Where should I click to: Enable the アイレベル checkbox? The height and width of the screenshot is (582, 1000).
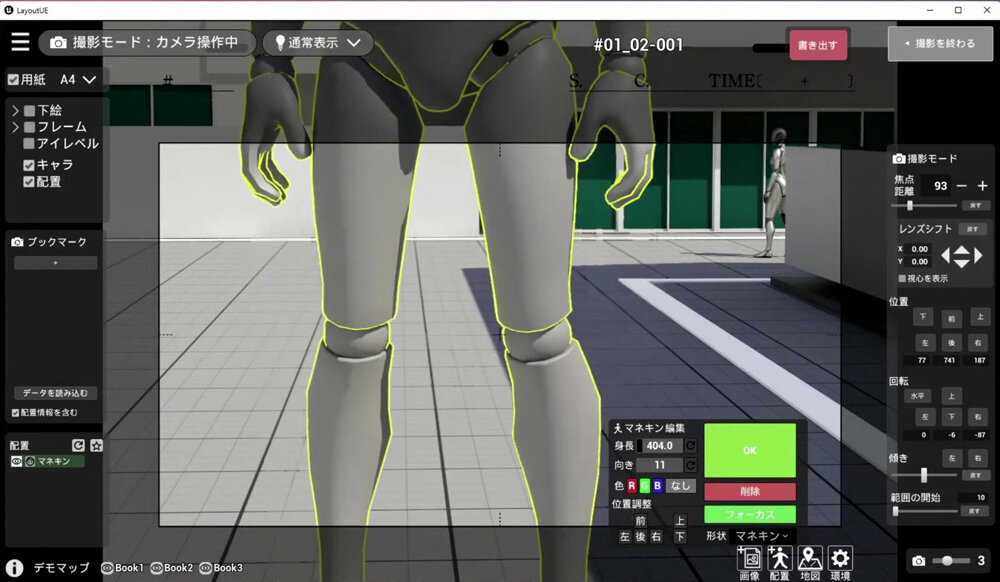pos(29,144)
